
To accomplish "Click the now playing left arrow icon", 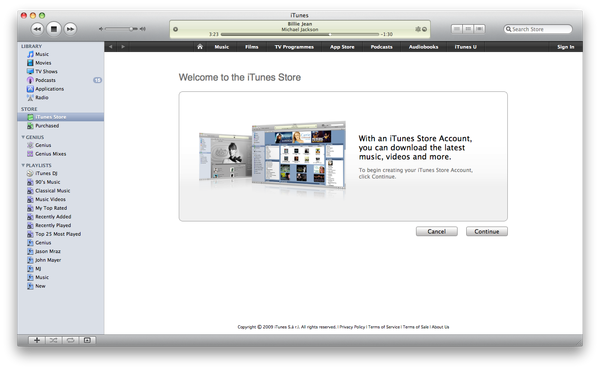I will [175, 29].
